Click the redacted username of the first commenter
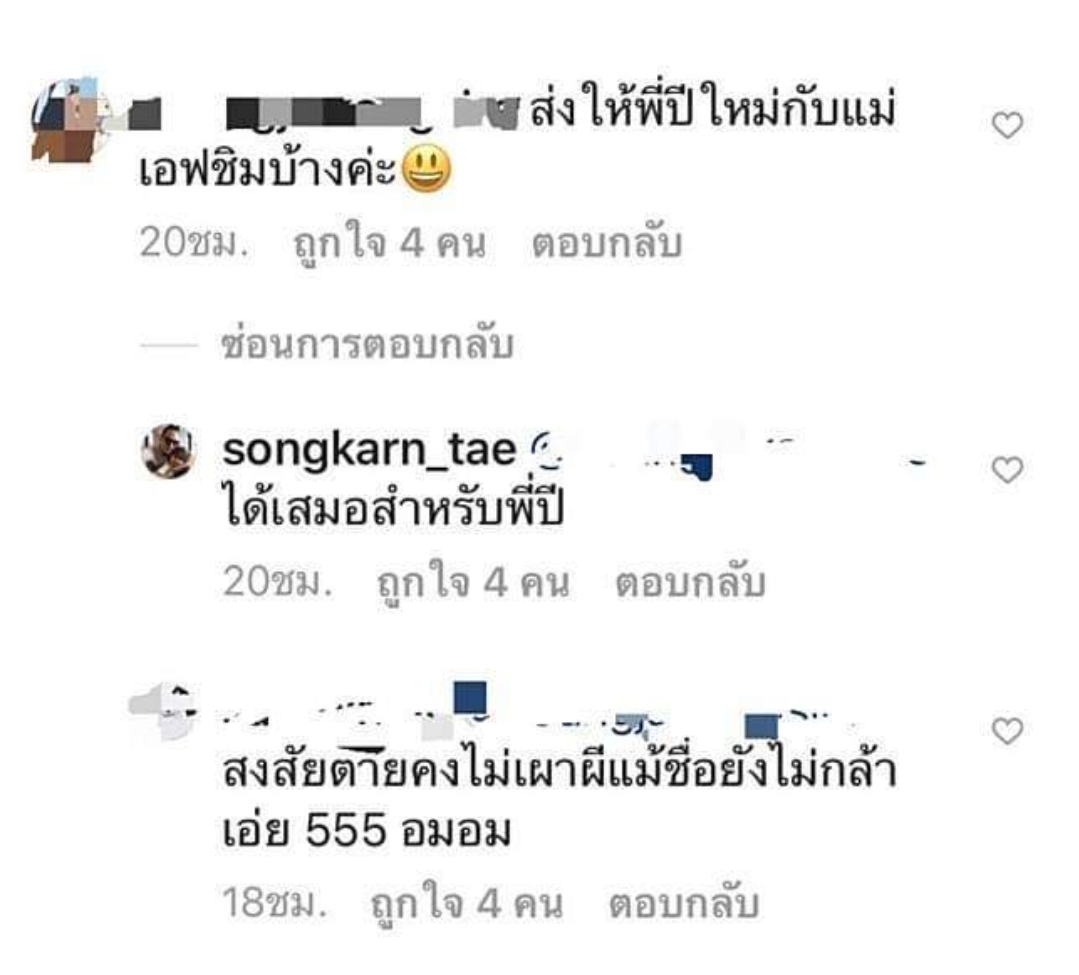The width and height of the screenshot is (1079, 975). 323,112
